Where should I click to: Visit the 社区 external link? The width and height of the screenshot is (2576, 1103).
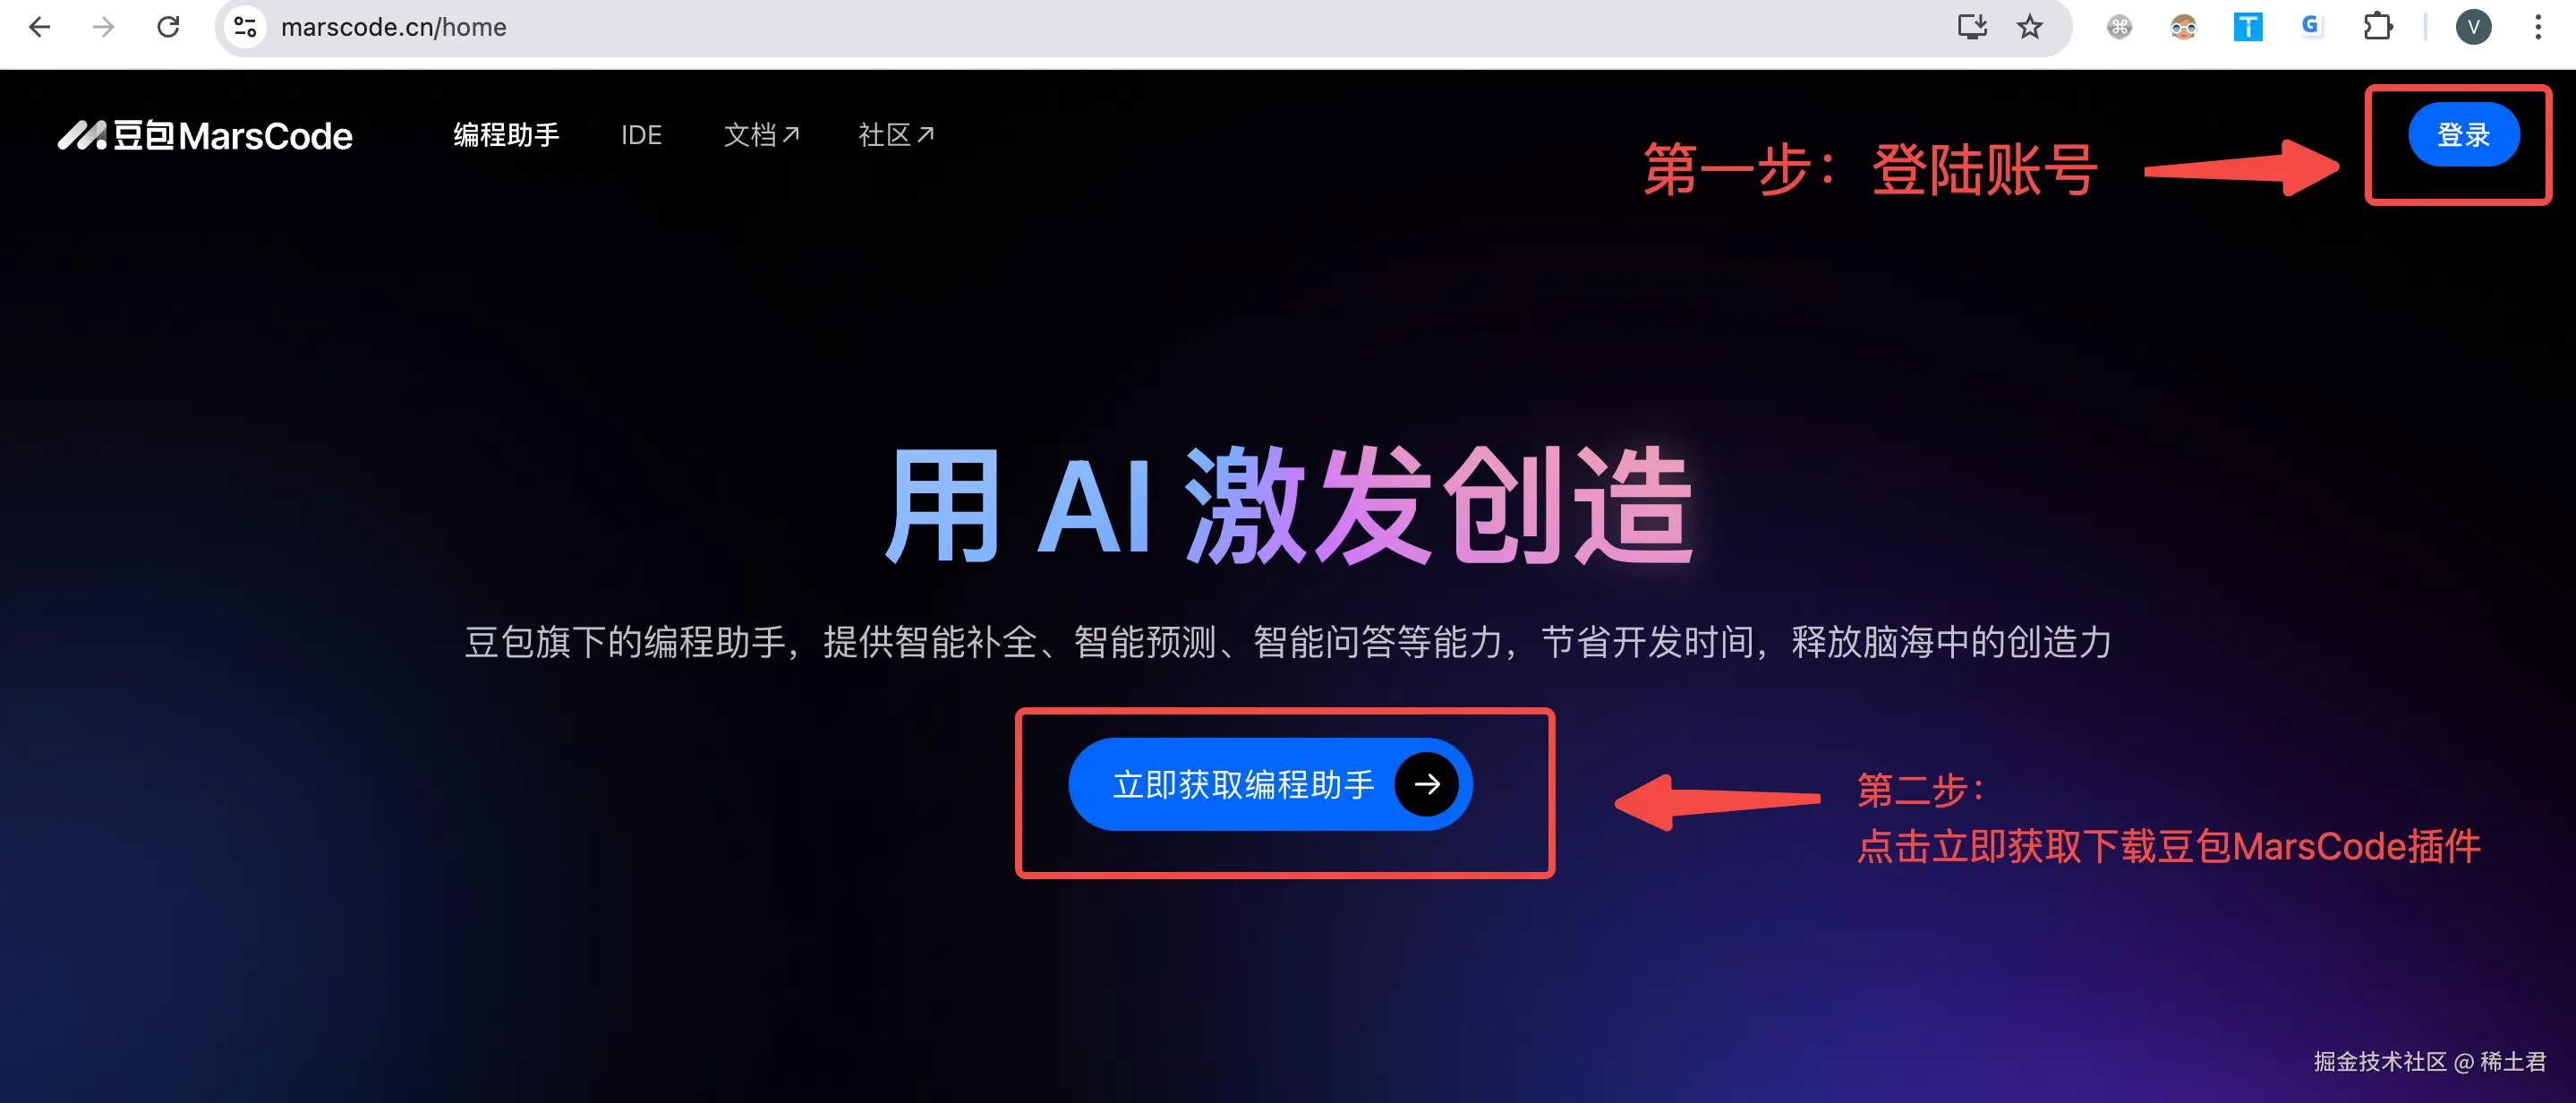point(896,135)
